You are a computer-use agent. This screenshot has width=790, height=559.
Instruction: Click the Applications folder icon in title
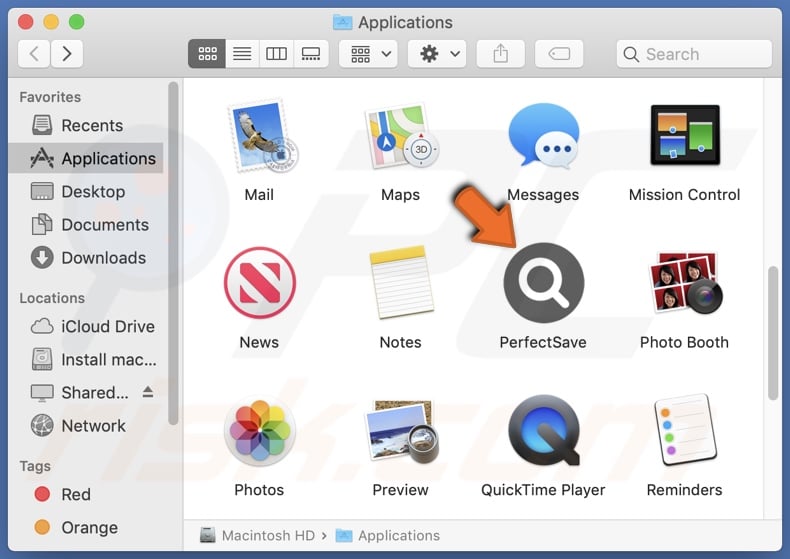(x=343, y=22)
